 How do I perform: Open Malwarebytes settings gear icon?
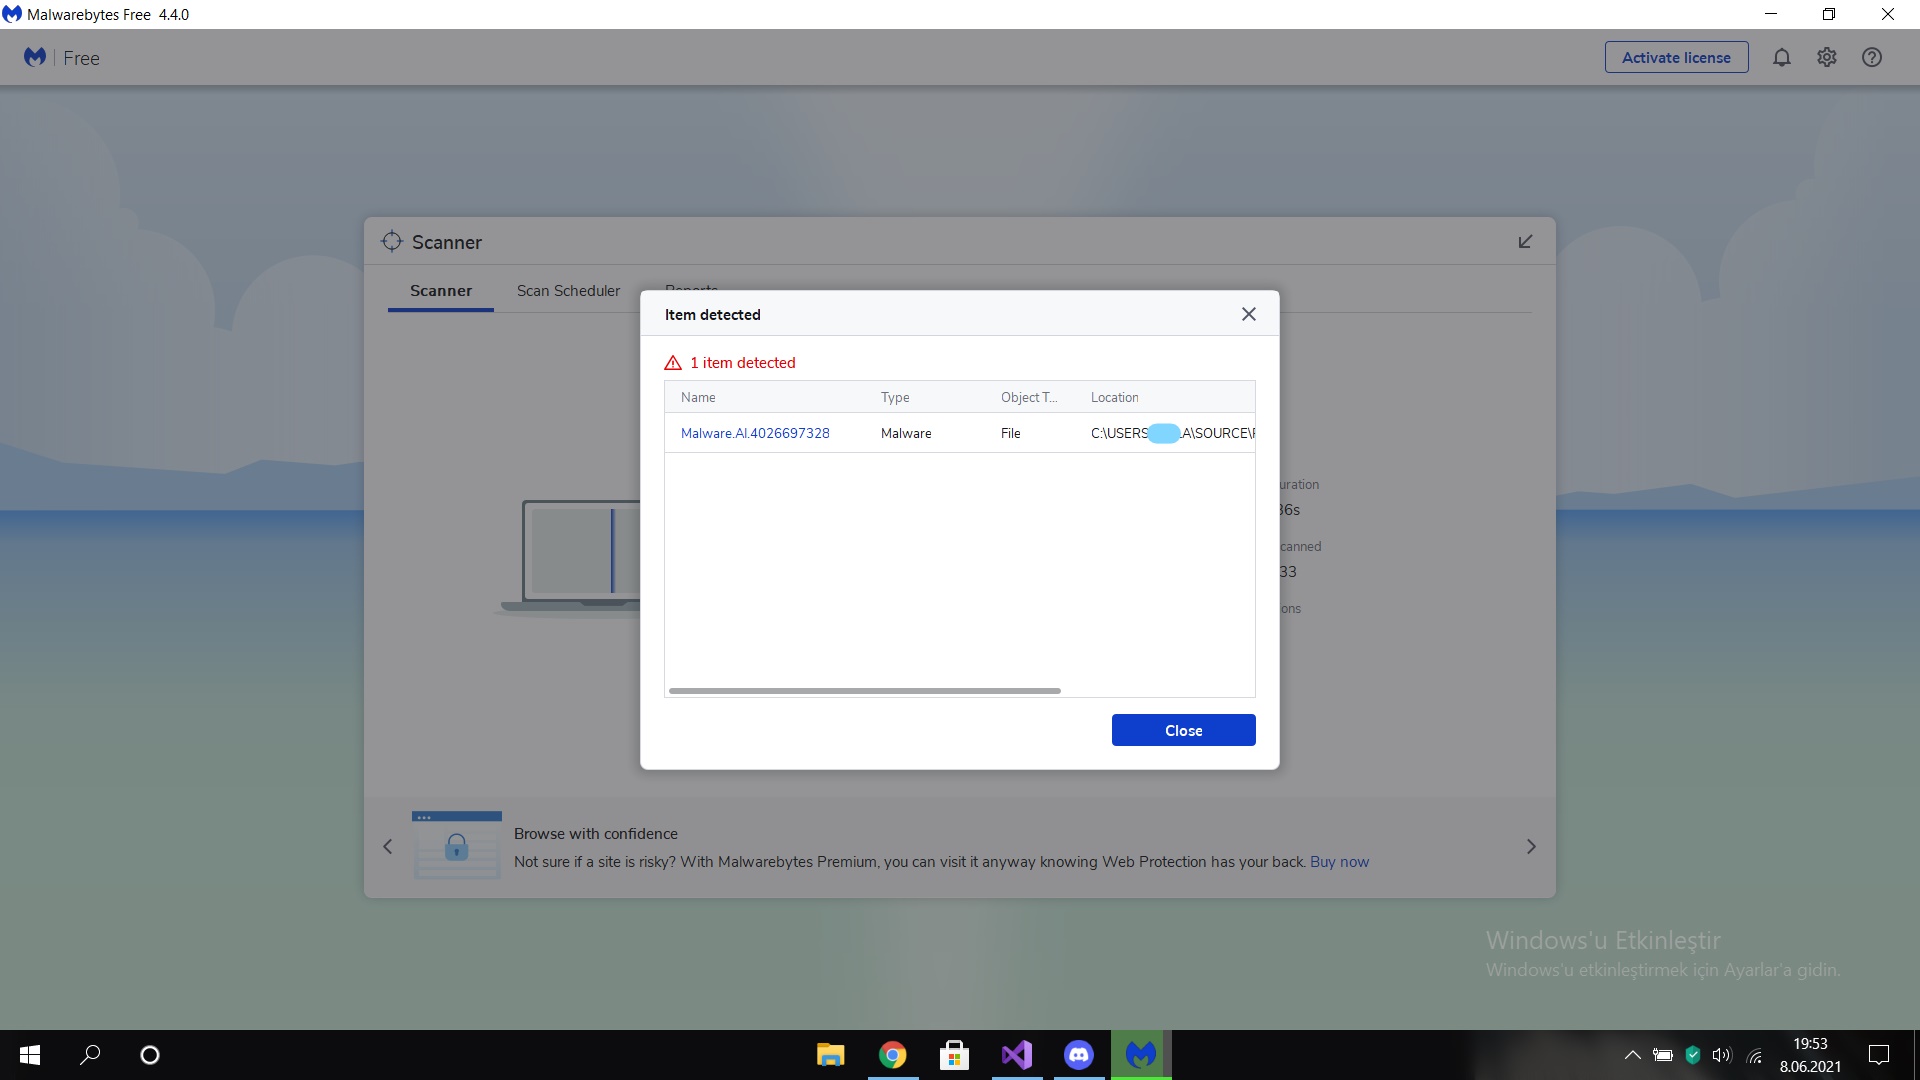pos(1827,58)
